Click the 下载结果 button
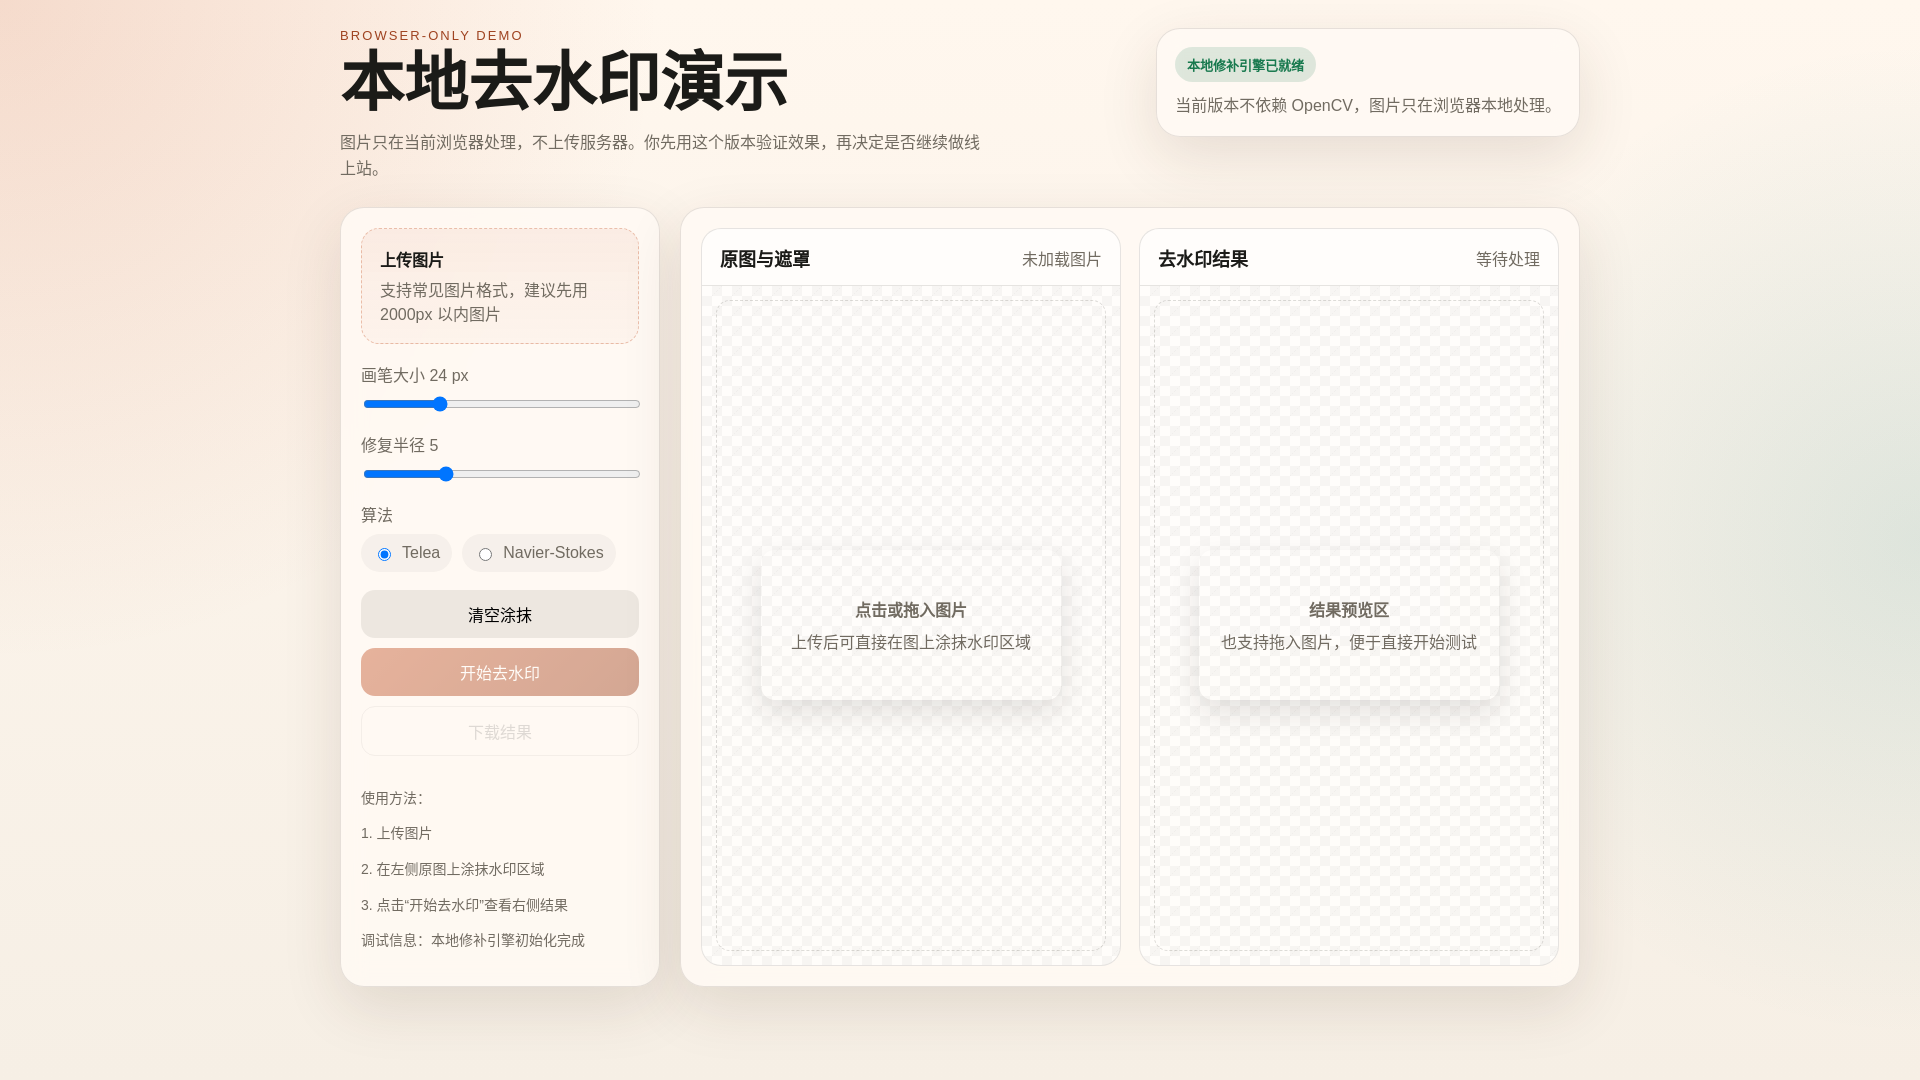The width and height of the screenshot is (1920, 1080). (500, 731)
